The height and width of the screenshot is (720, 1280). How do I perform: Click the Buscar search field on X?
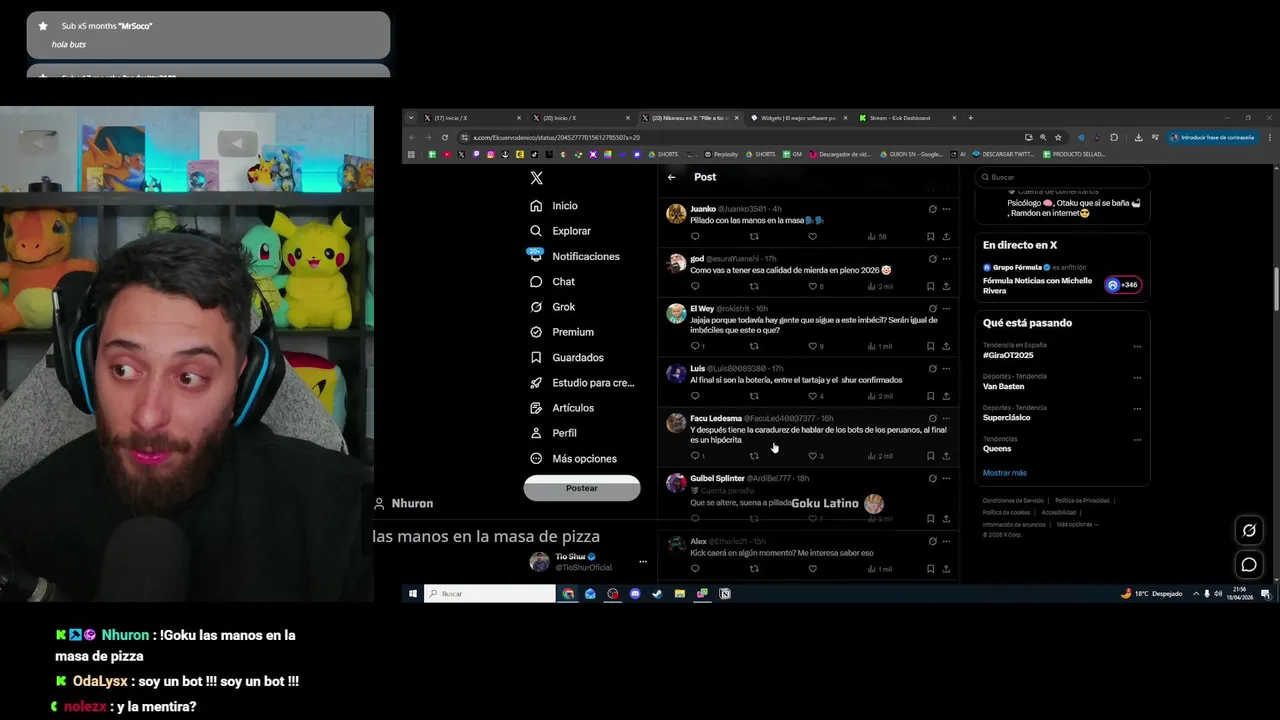[x=1062, y=177]
